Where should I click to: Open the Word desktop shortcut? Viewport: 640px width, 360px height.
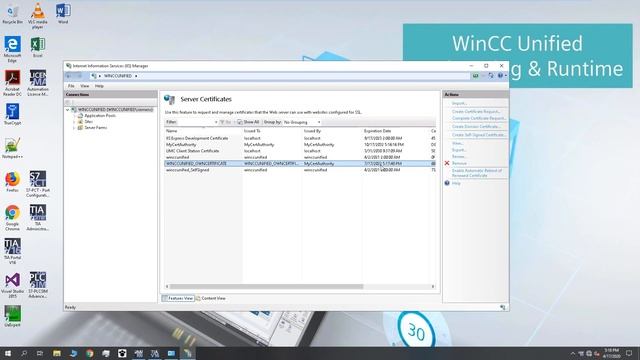point(63,14)
